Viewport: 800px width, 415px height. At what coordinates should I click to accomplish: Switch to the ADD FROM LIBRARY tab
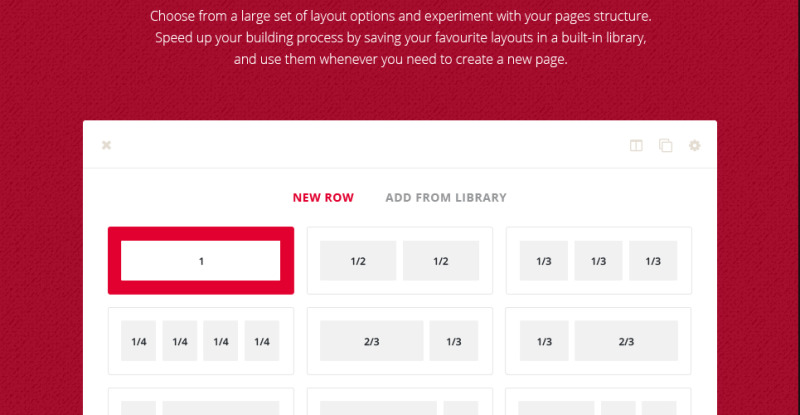click(x=446, y=198)
